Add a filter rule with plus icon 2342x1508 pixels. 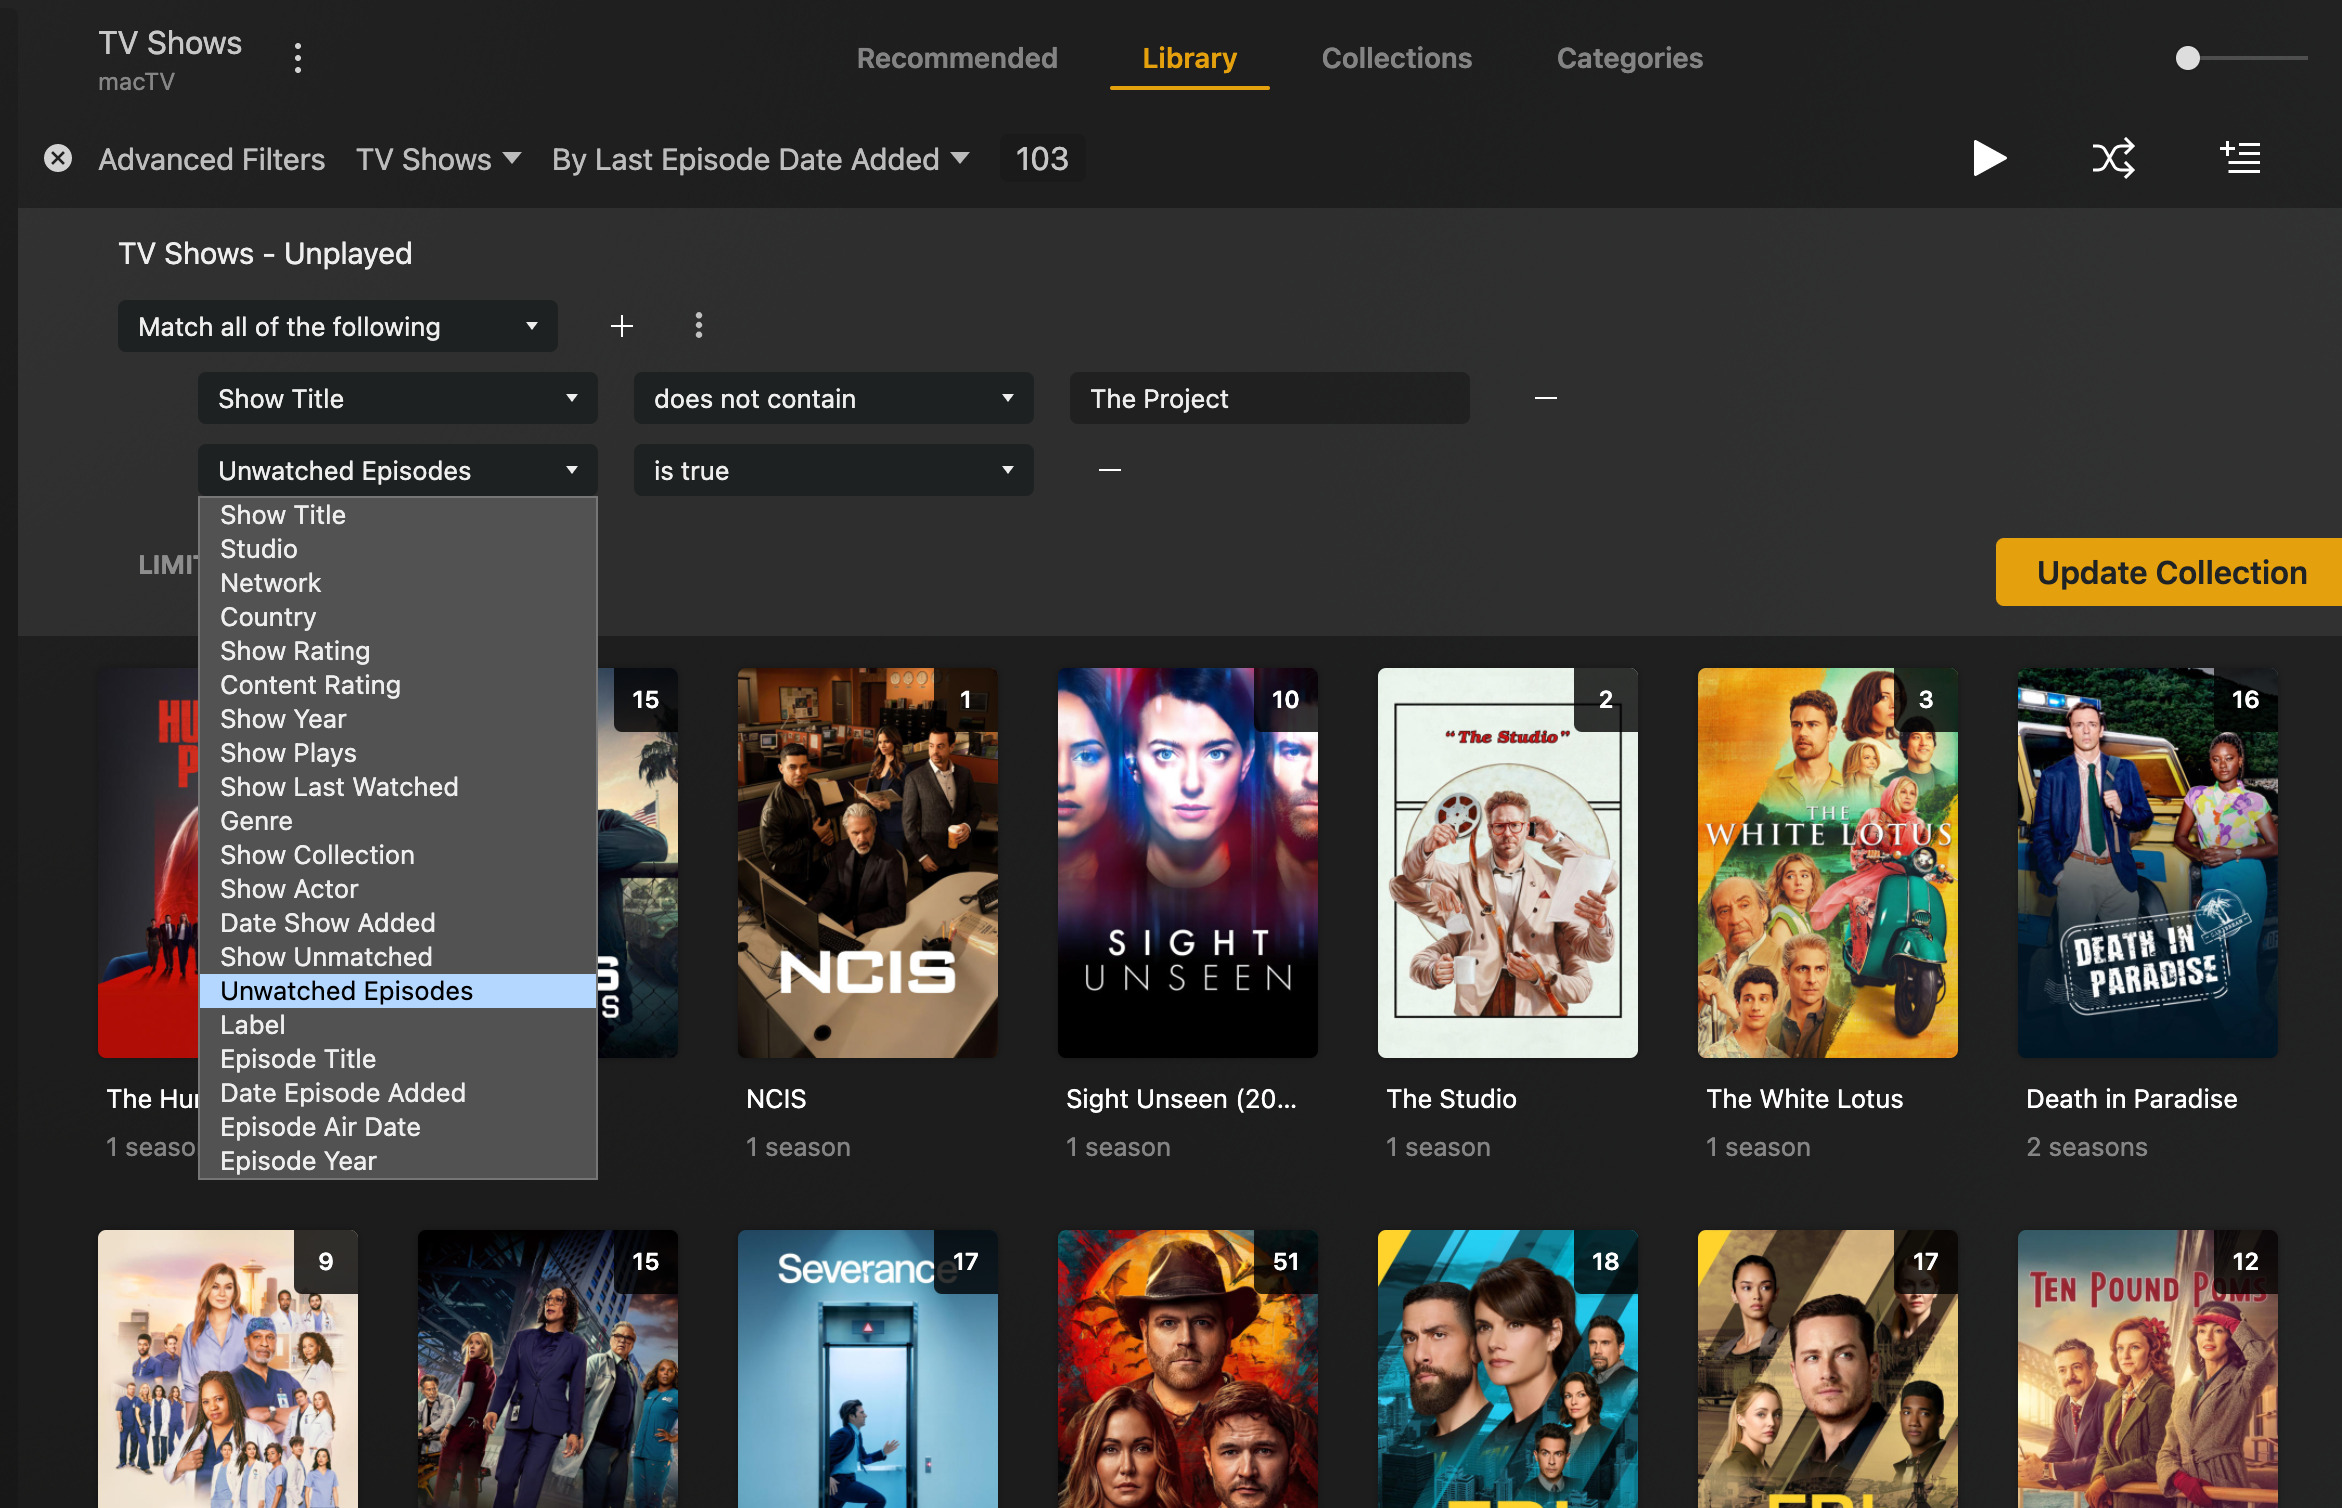[621, 326]
